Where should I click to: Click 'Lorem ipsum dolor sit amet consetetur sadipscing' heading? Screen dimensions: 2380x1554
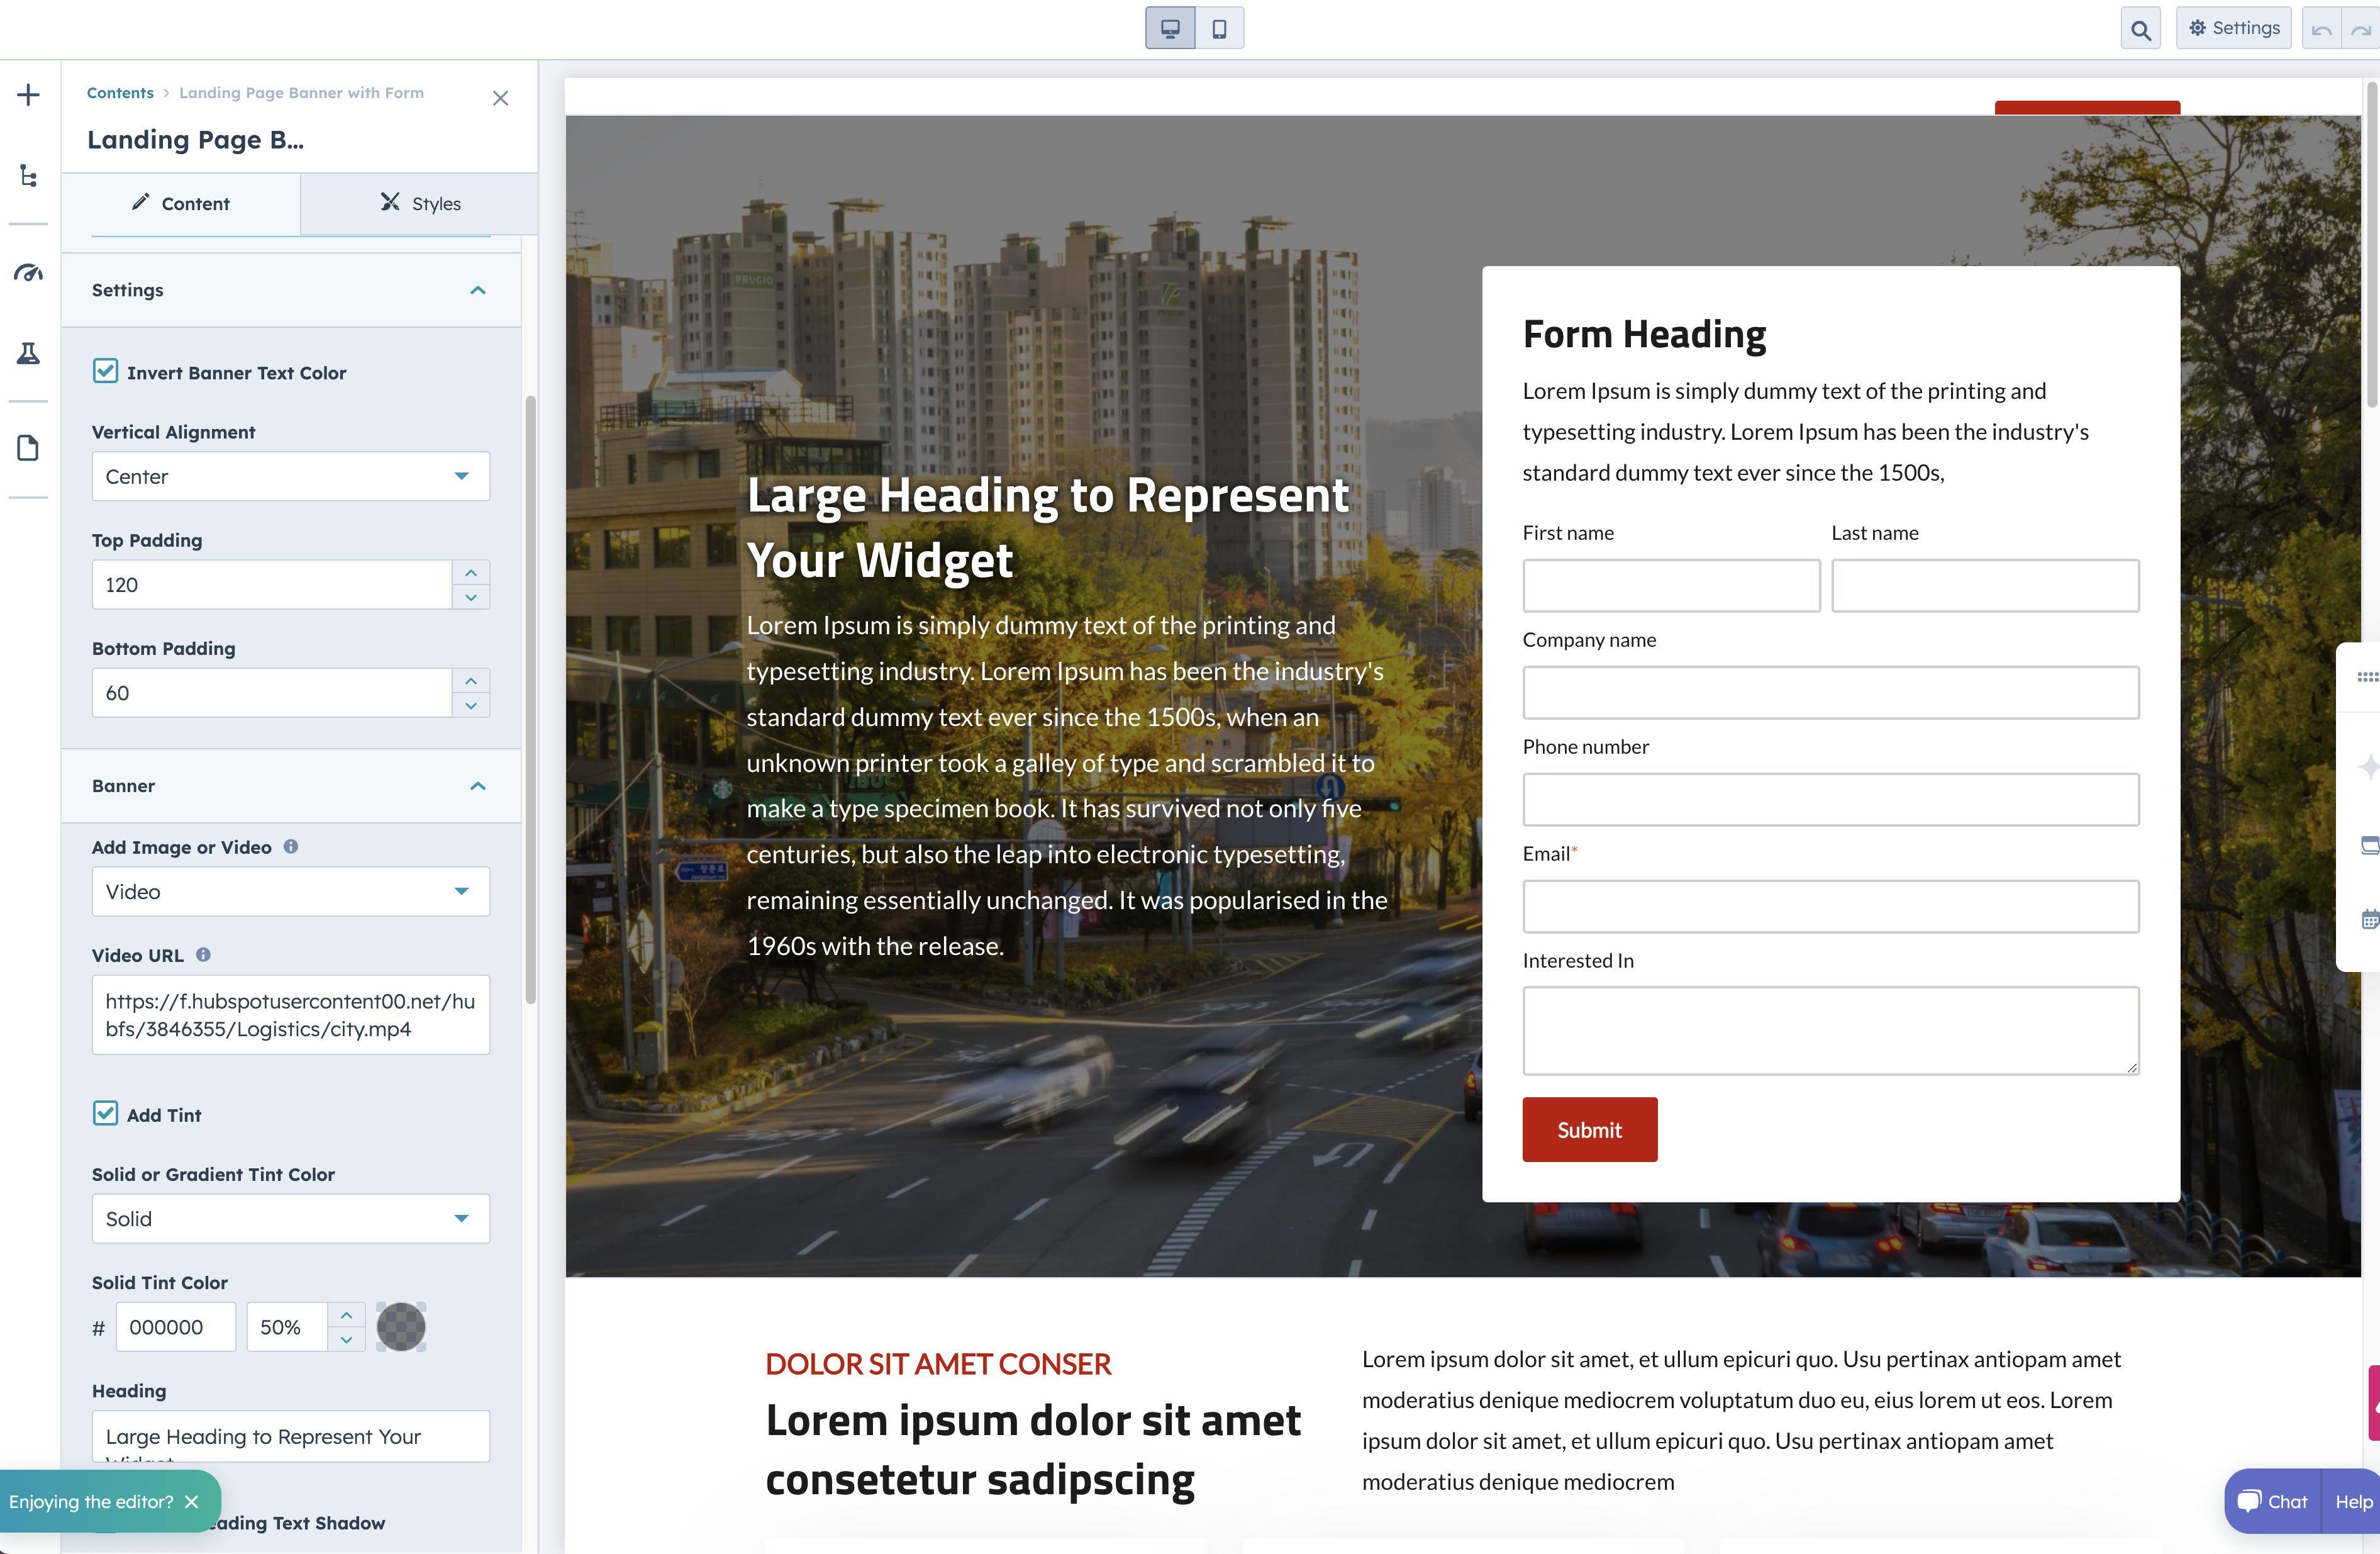coord(1033,1449)
